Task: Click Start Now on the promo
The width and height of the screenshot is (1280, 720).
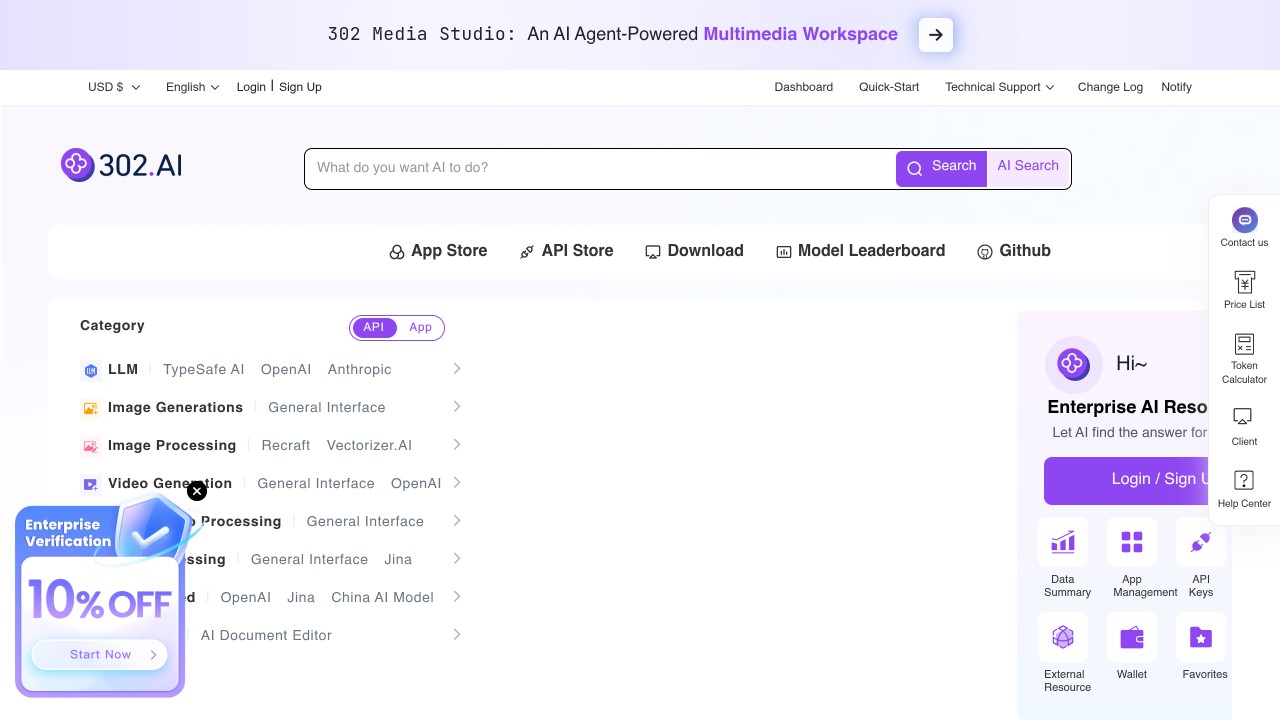Action: pyautogui.click(x=100, y=655)
